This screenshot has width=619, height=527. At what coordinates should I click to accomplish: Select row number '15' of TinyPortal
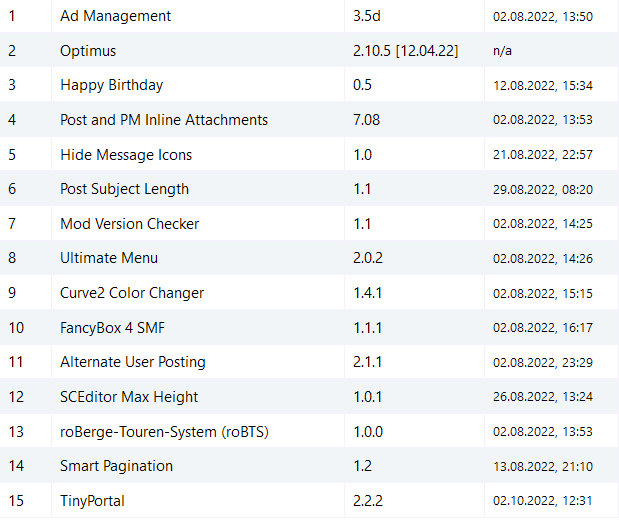[x=16, y=501]
